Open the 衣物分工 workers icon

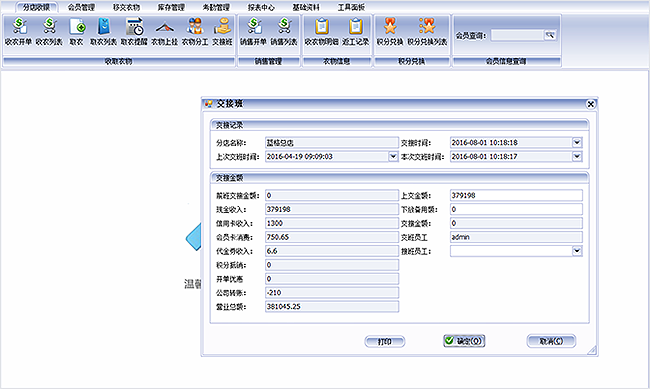[195, 31]
